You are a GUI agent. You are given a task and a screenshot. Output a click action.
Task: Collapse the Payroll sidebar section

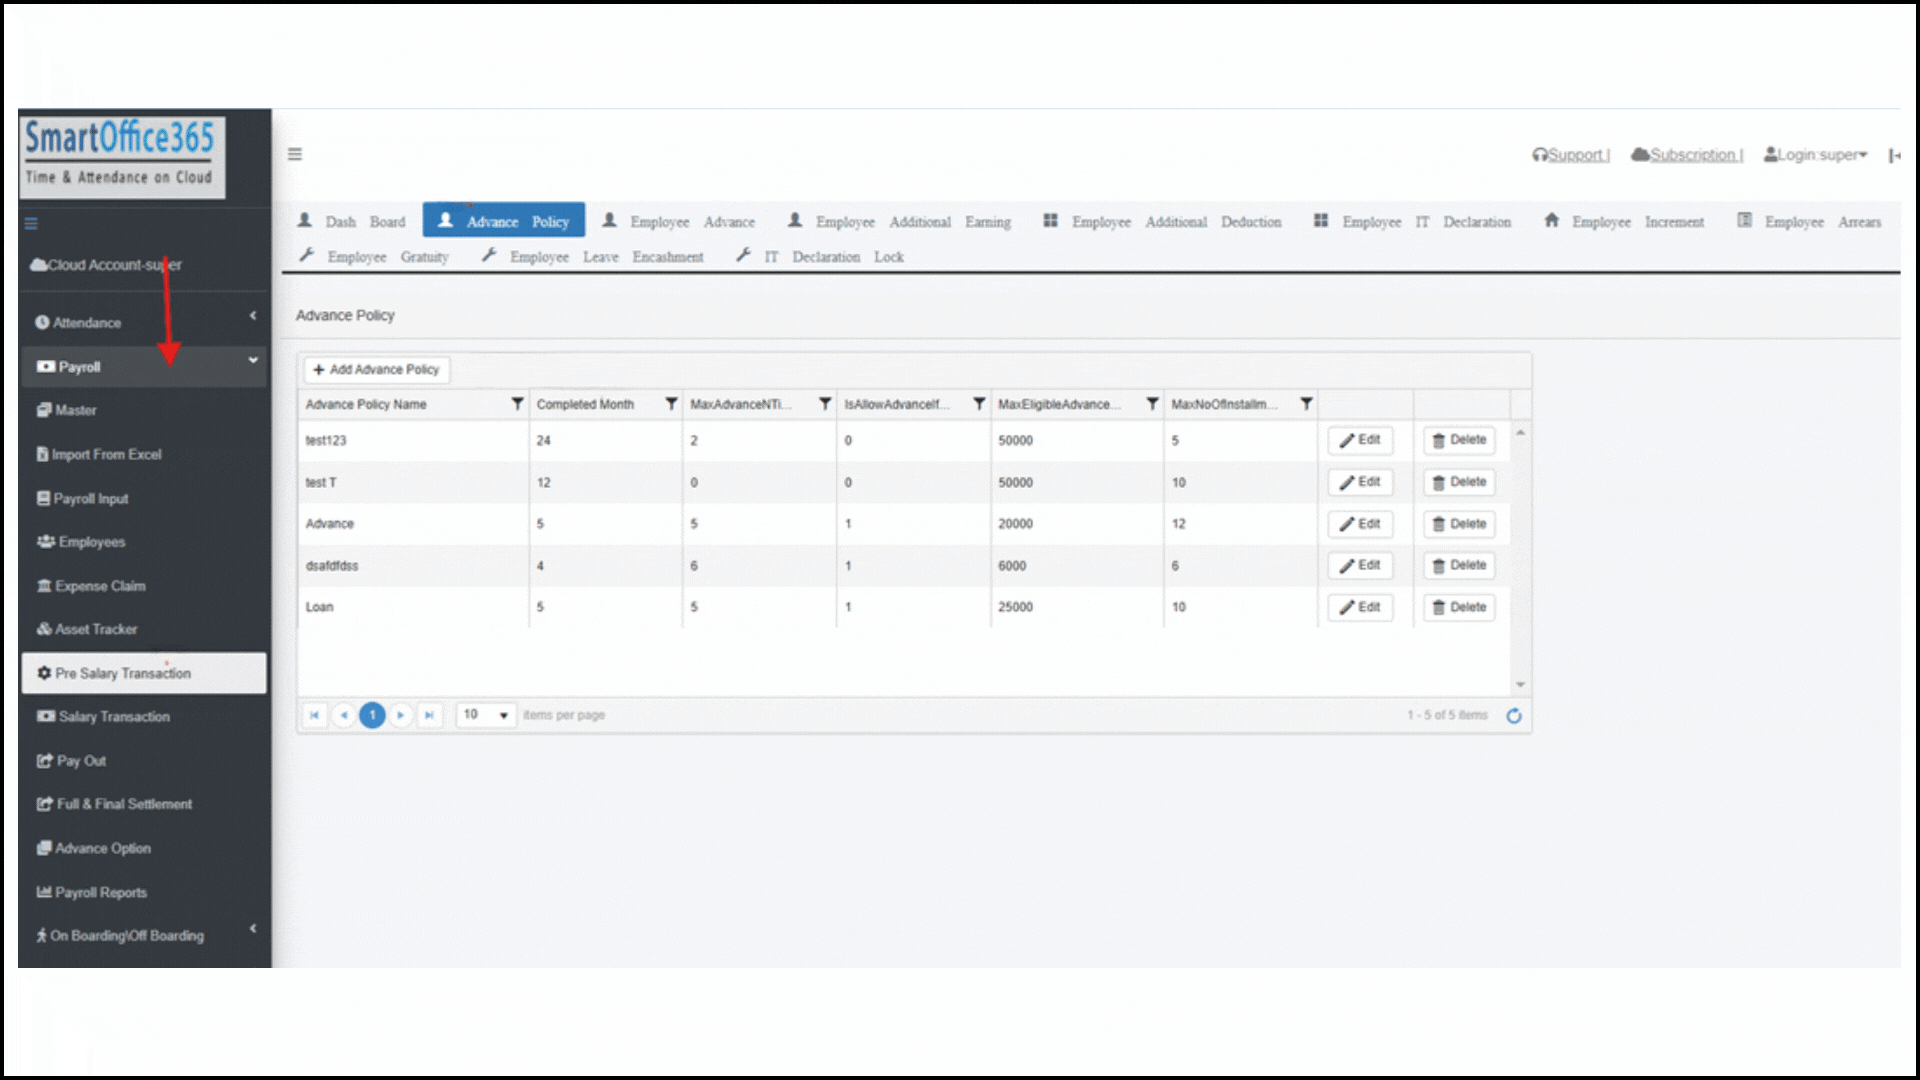(144, 367)
